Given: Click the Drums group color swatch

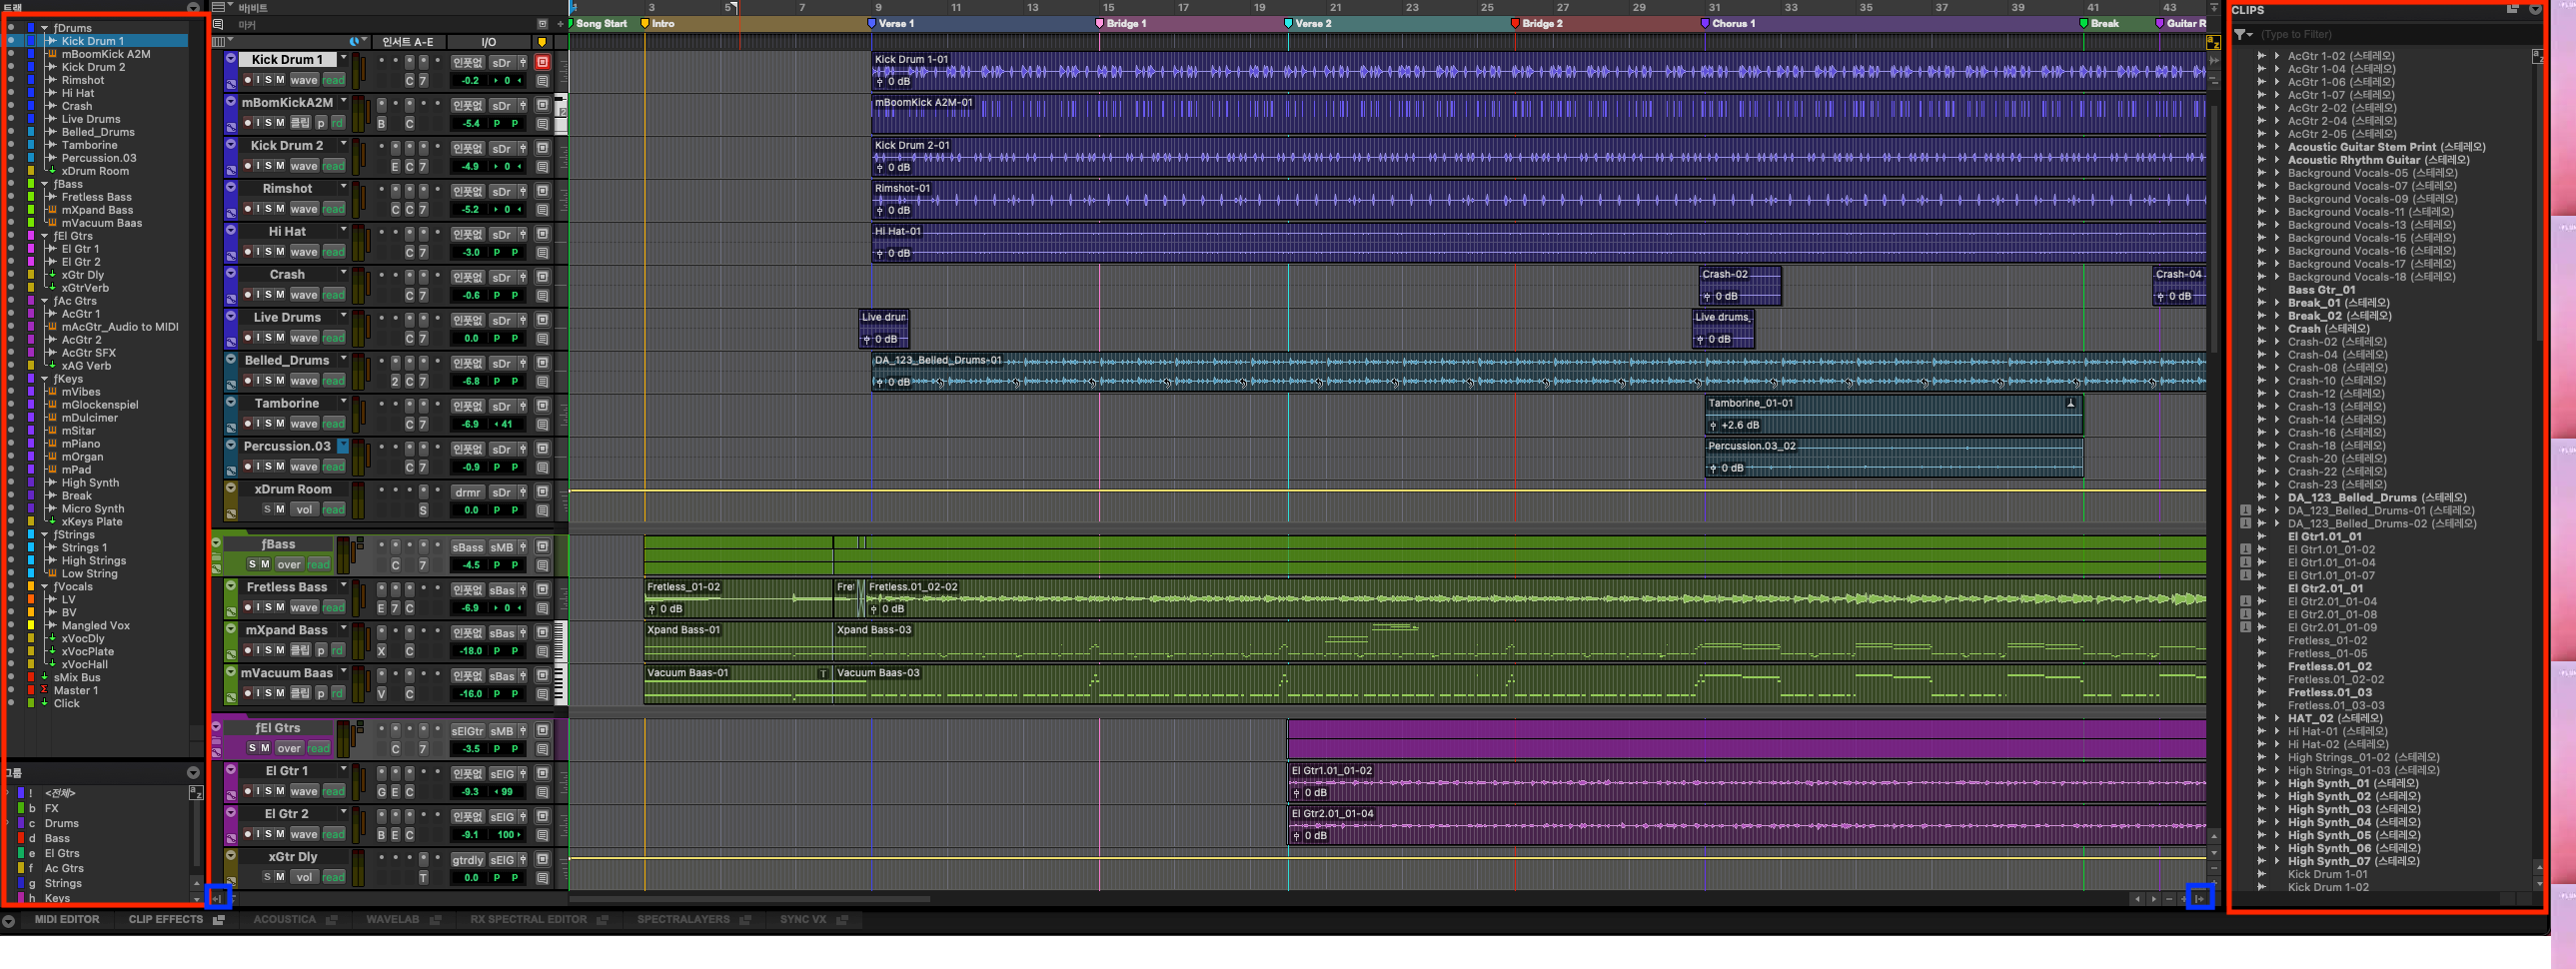Looking at the screenshot, I should 20,823.
